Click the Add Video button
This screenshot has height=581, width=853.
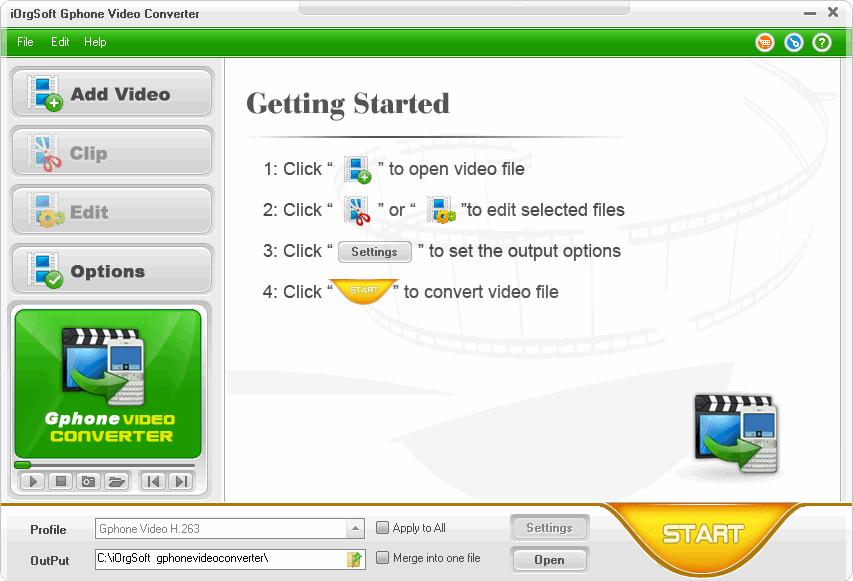click(112, 92)
